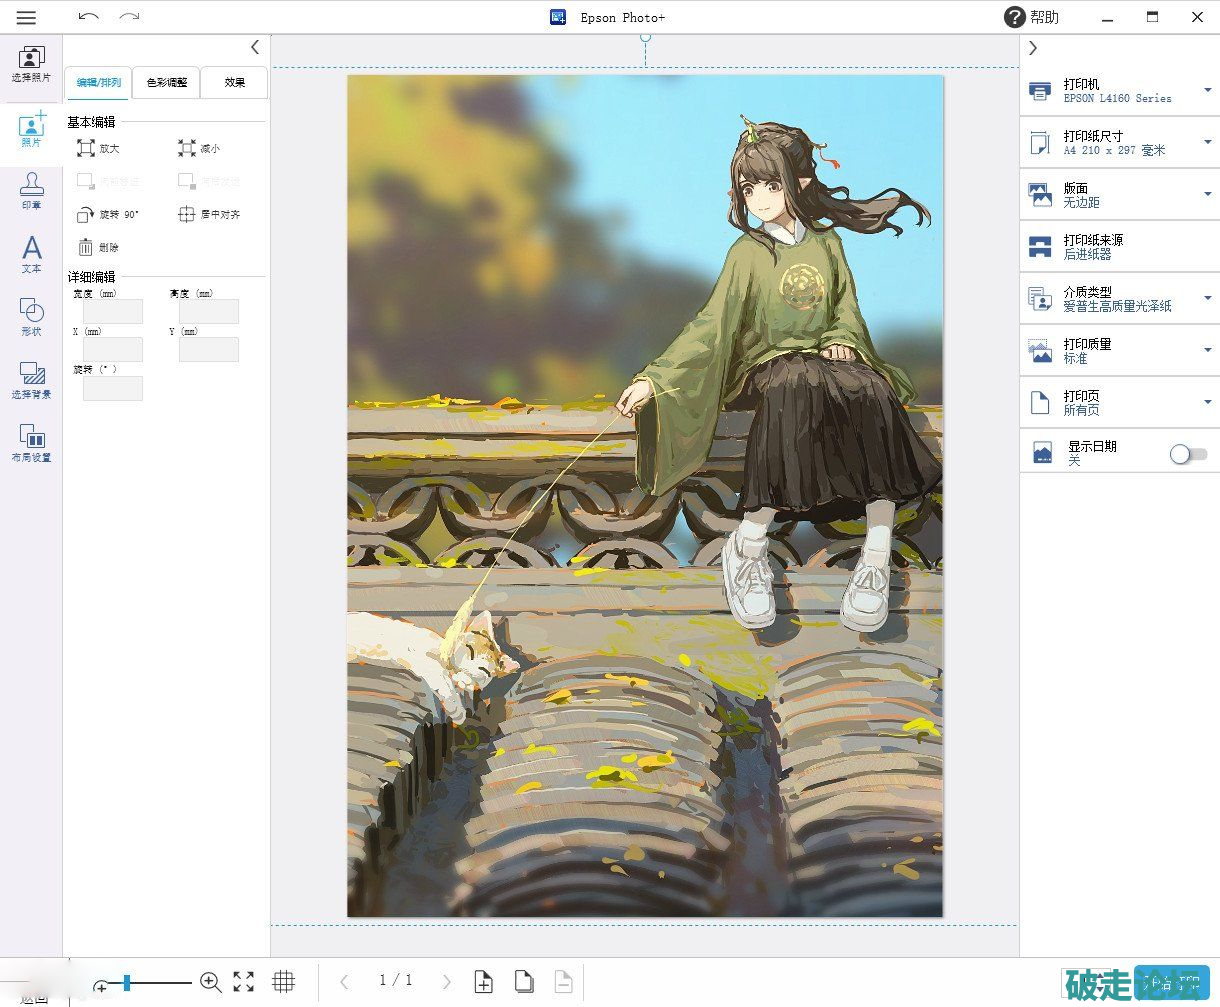Open the 形状 shapes tool
This screenshot has width=1220, height=1007.
pyautogui.click(x=32, y=315)
